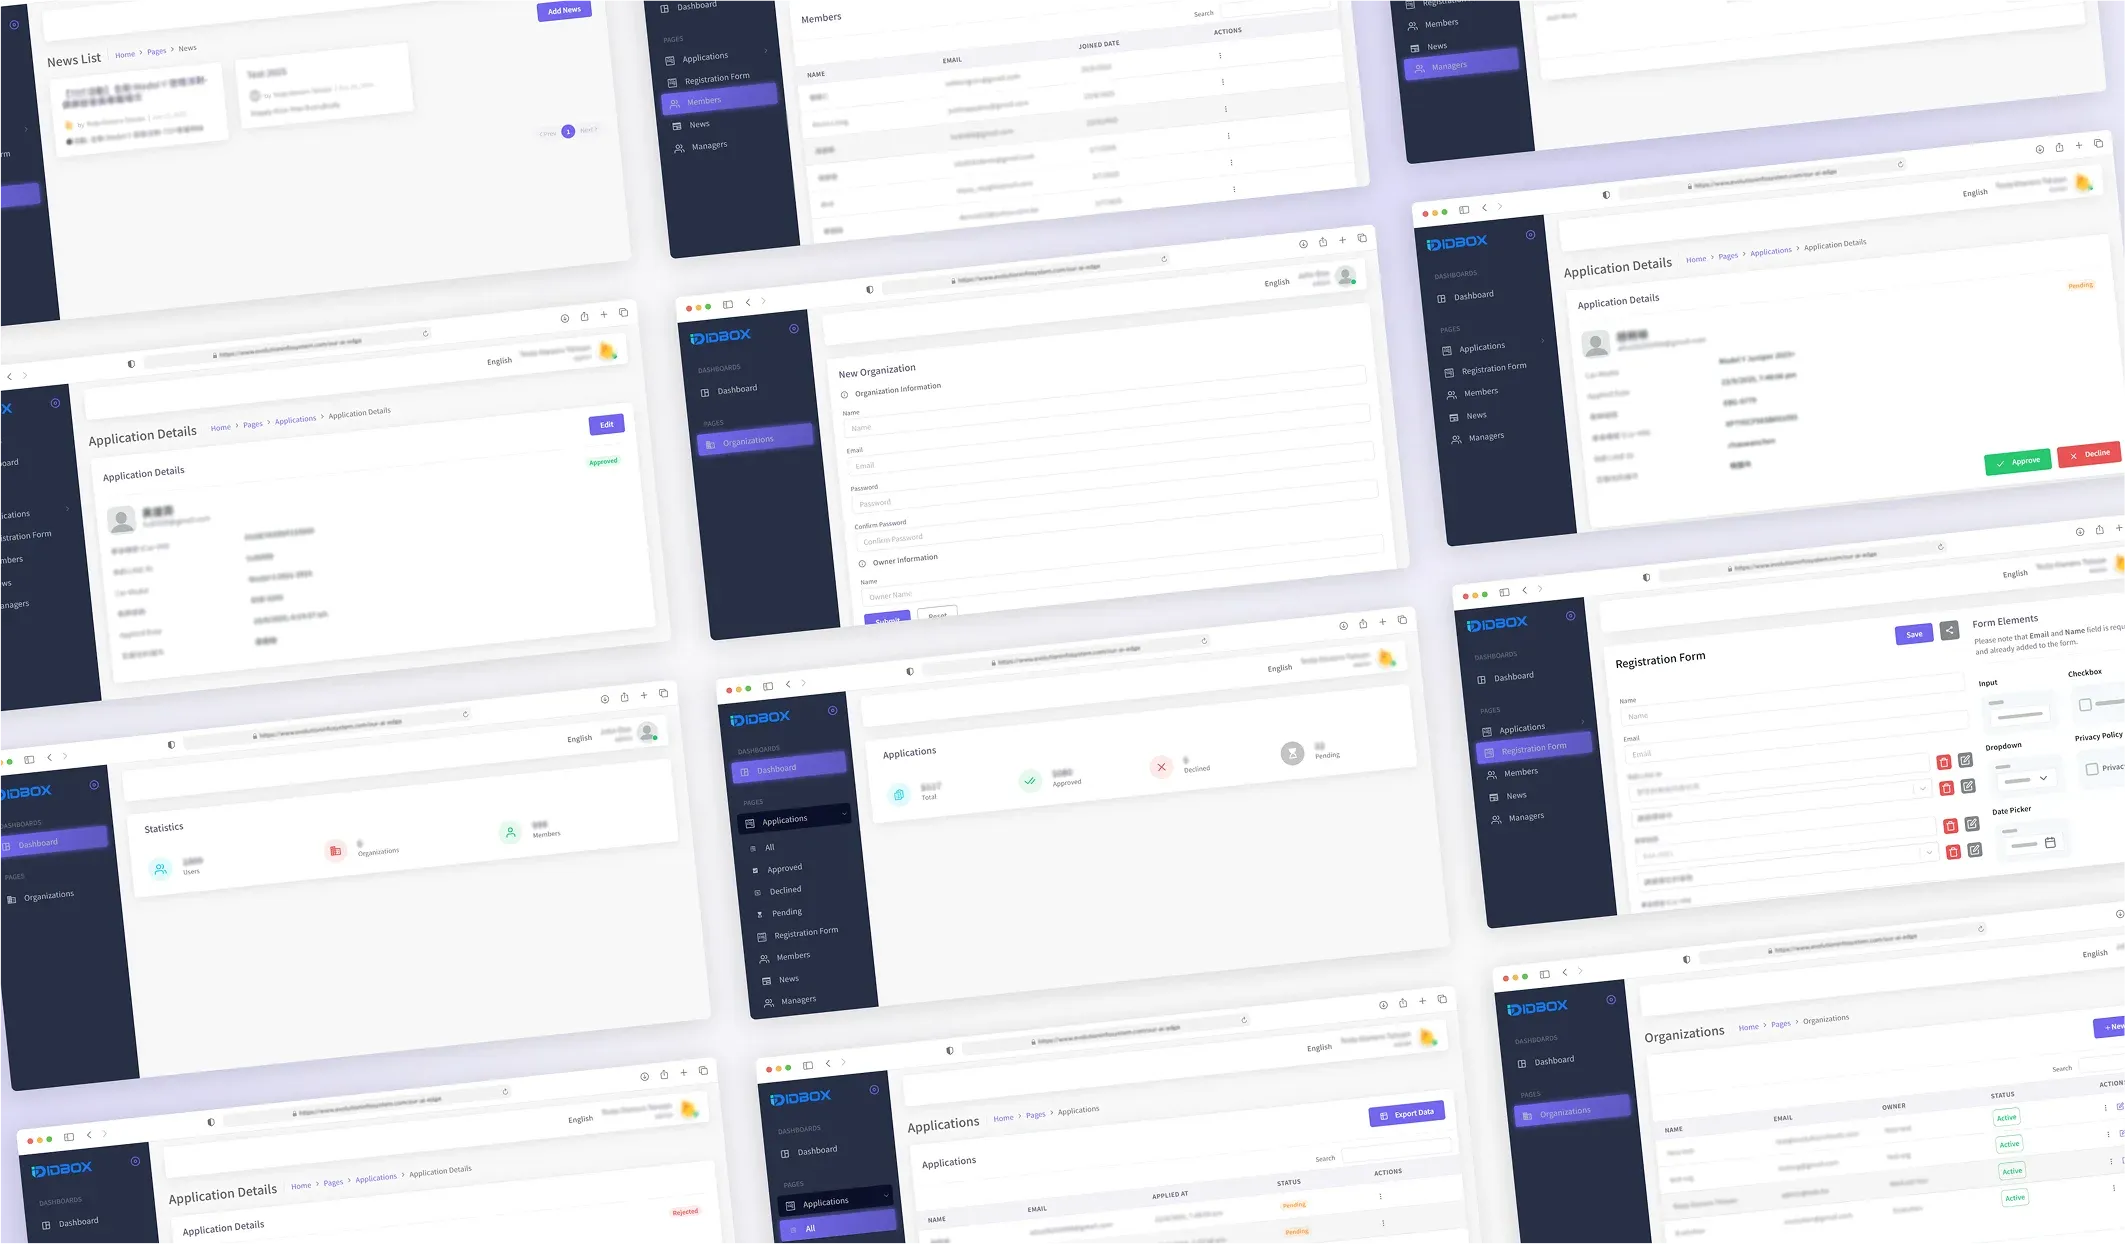Select Pending in the Applications sidebar submenu
The height and width of the screenshot is (1244, 2125).
click(x=786, y=912)
